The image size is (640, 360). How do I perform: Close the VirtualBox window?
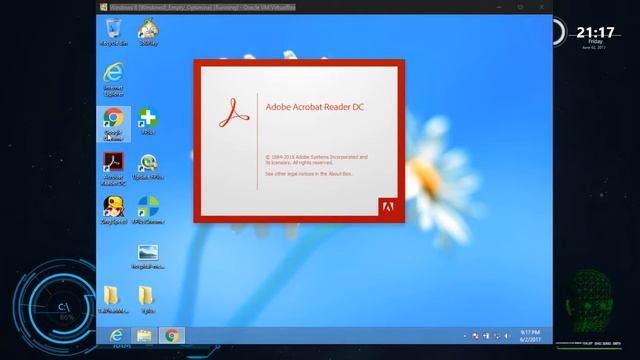click(542, 7)
